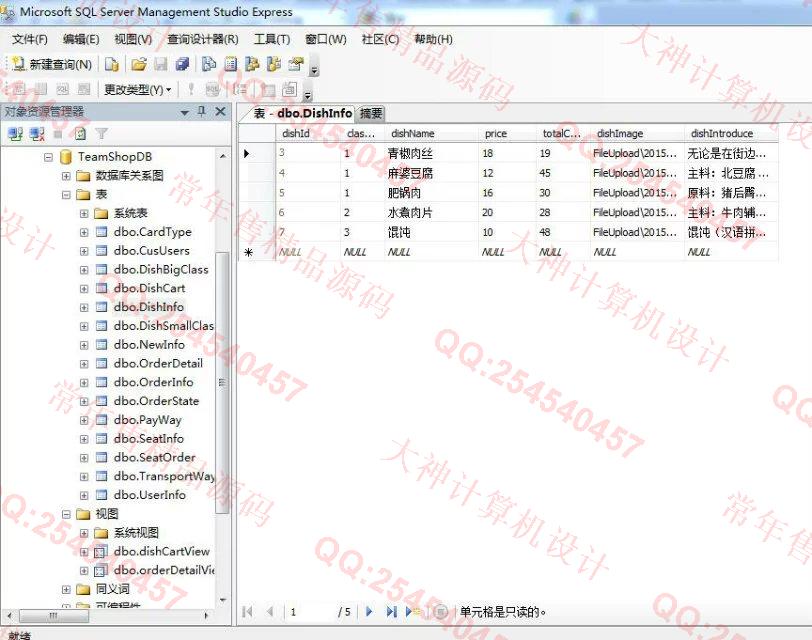Click the Disconnect icon in Object Explorer
Image resolution: width=812 pixels, height=640 pixels.
click(x=37, y=134)
